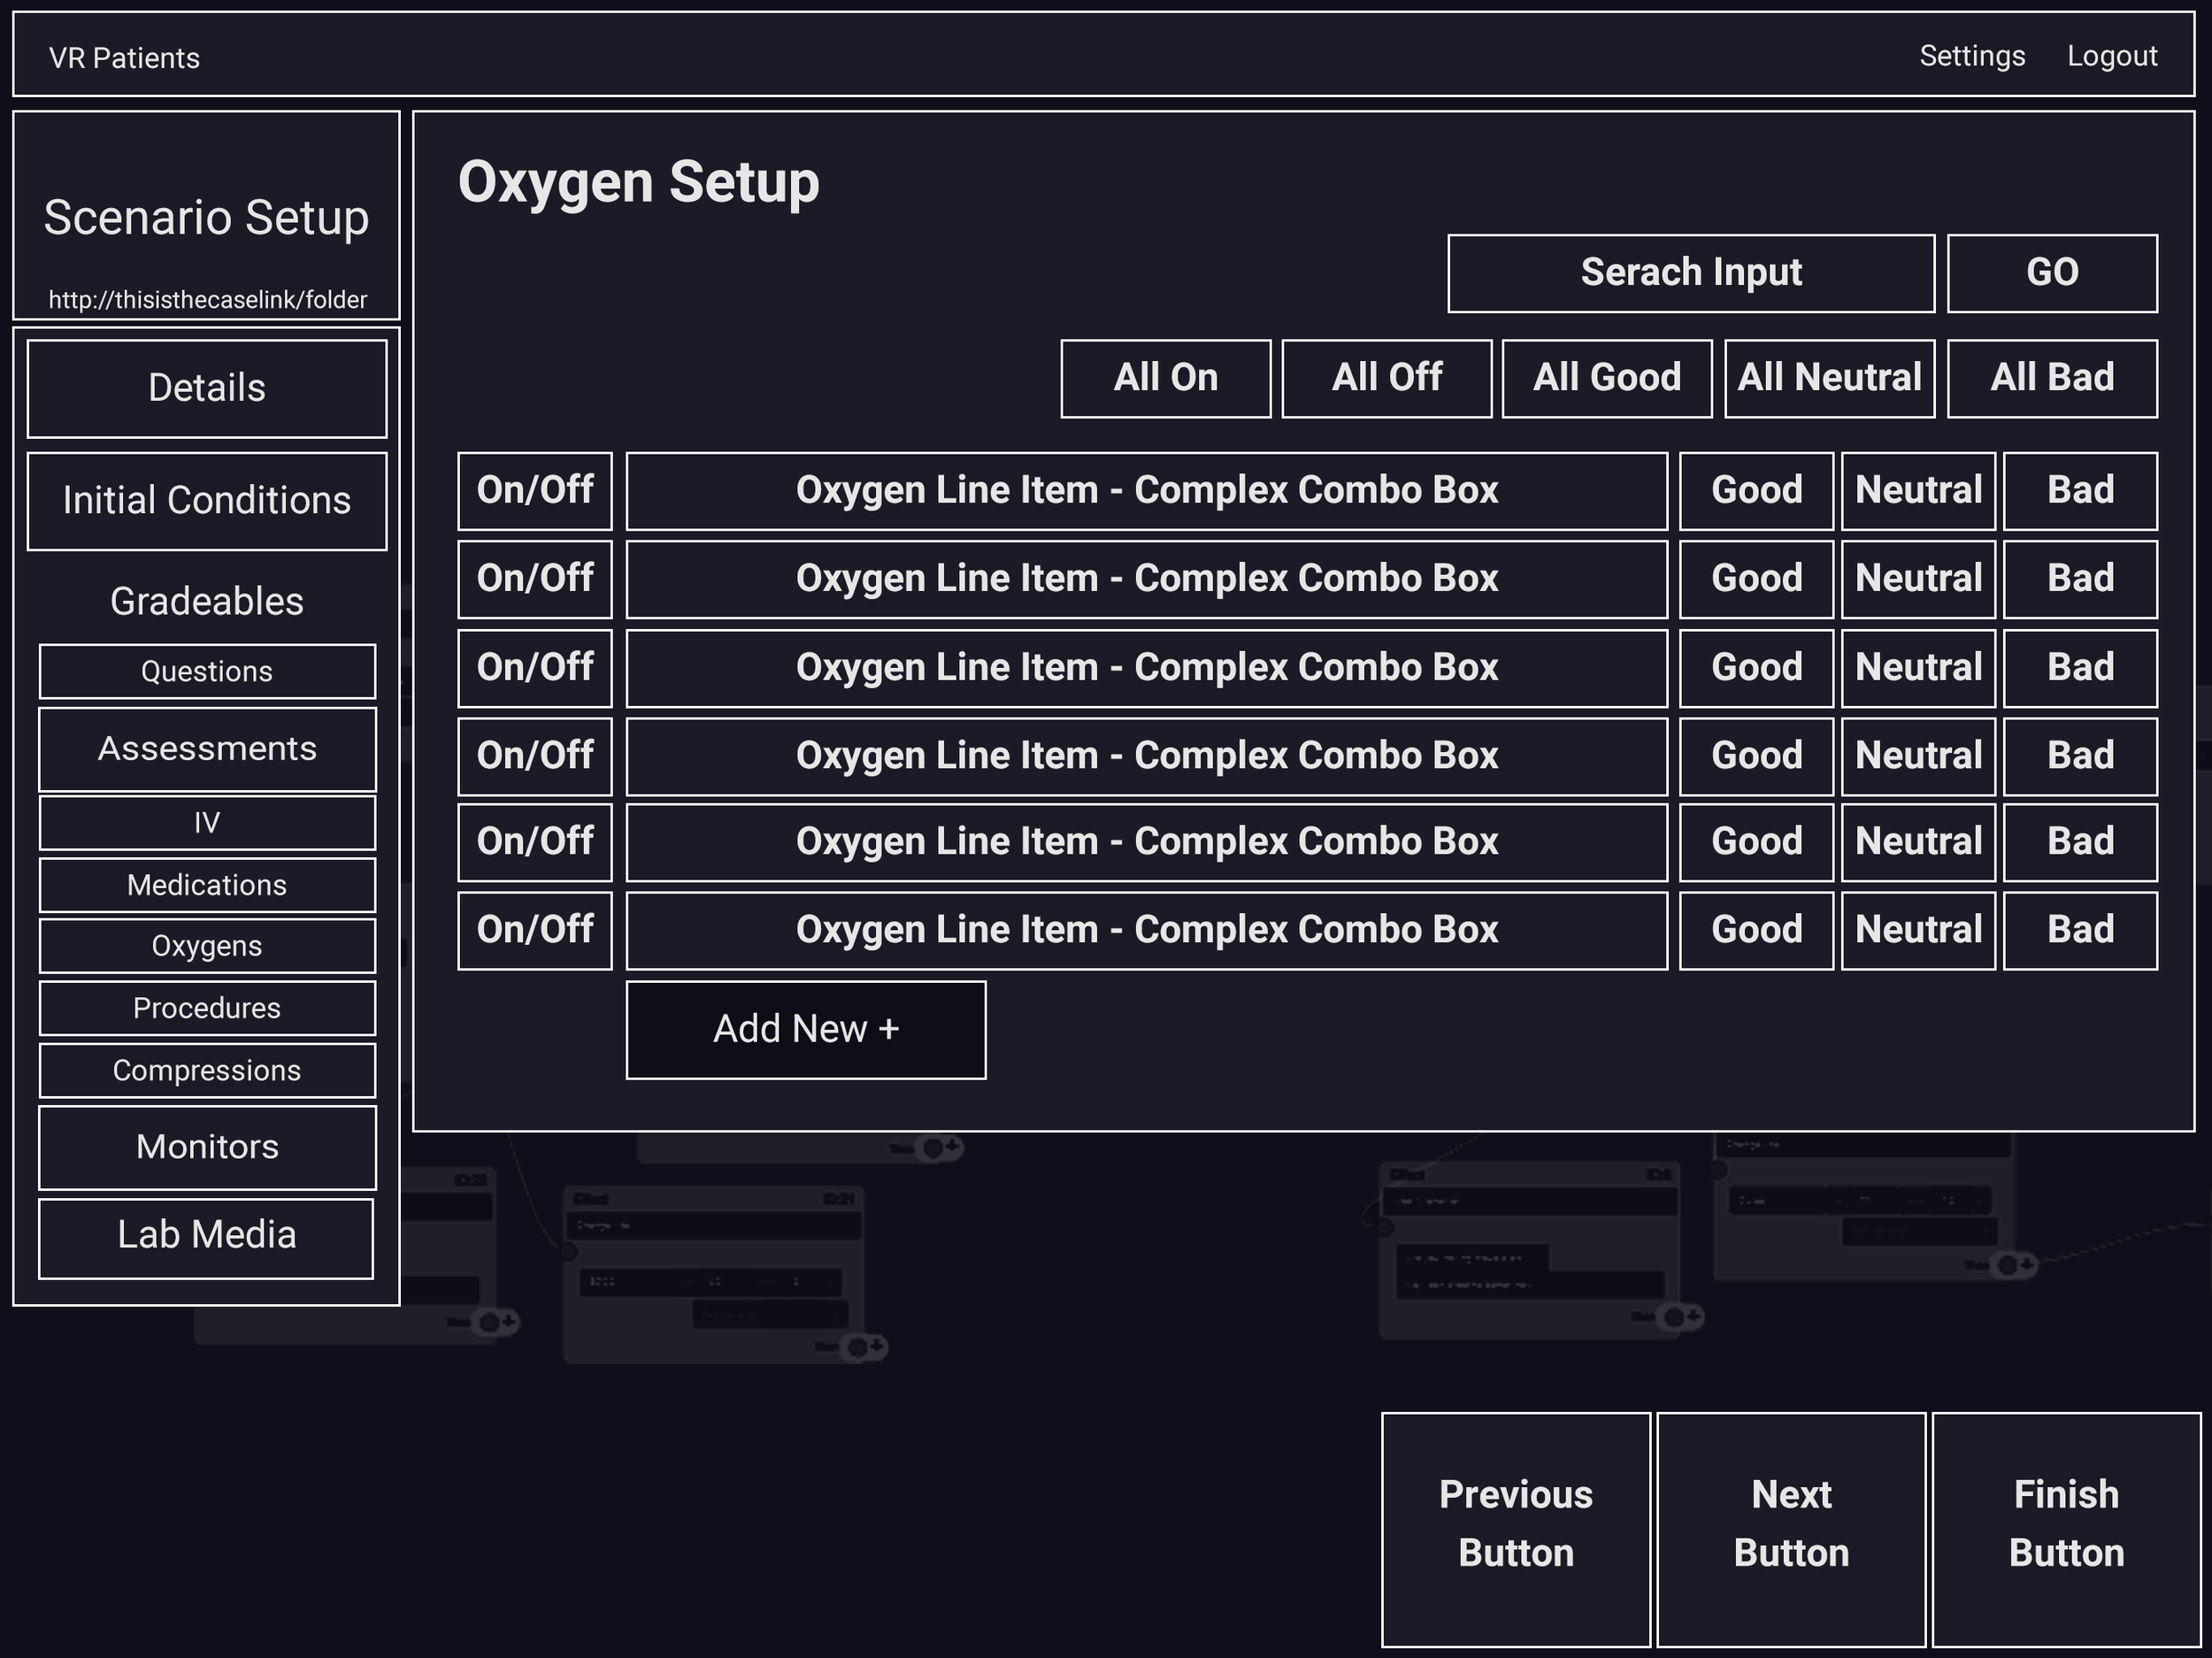Set all items with All Neutral
Image resolution: width=2212 pixels, height=1658 pixels.
[1829, 378]
